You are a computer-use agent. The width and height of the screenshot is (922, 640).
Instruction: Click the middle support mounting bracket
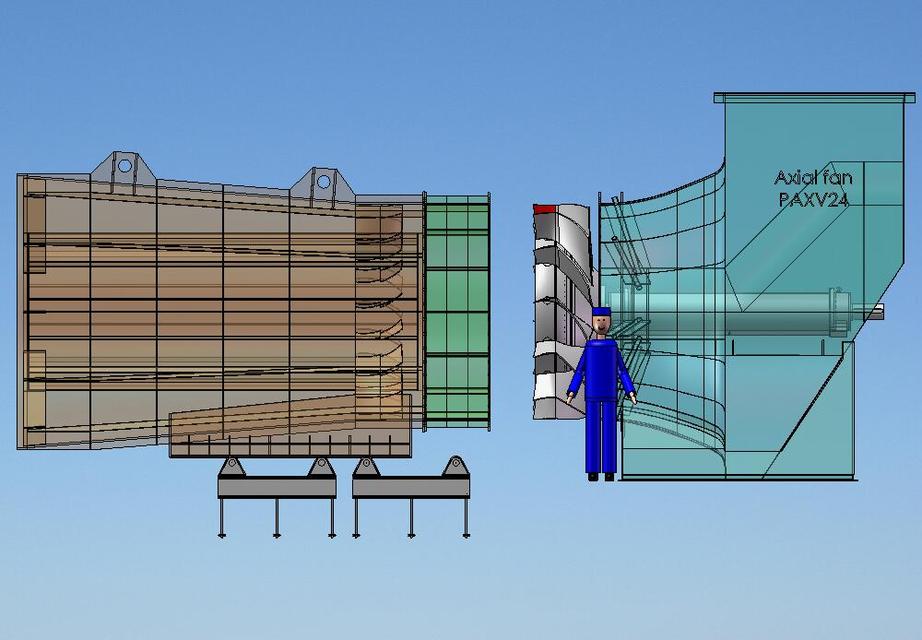coord(320,466)
